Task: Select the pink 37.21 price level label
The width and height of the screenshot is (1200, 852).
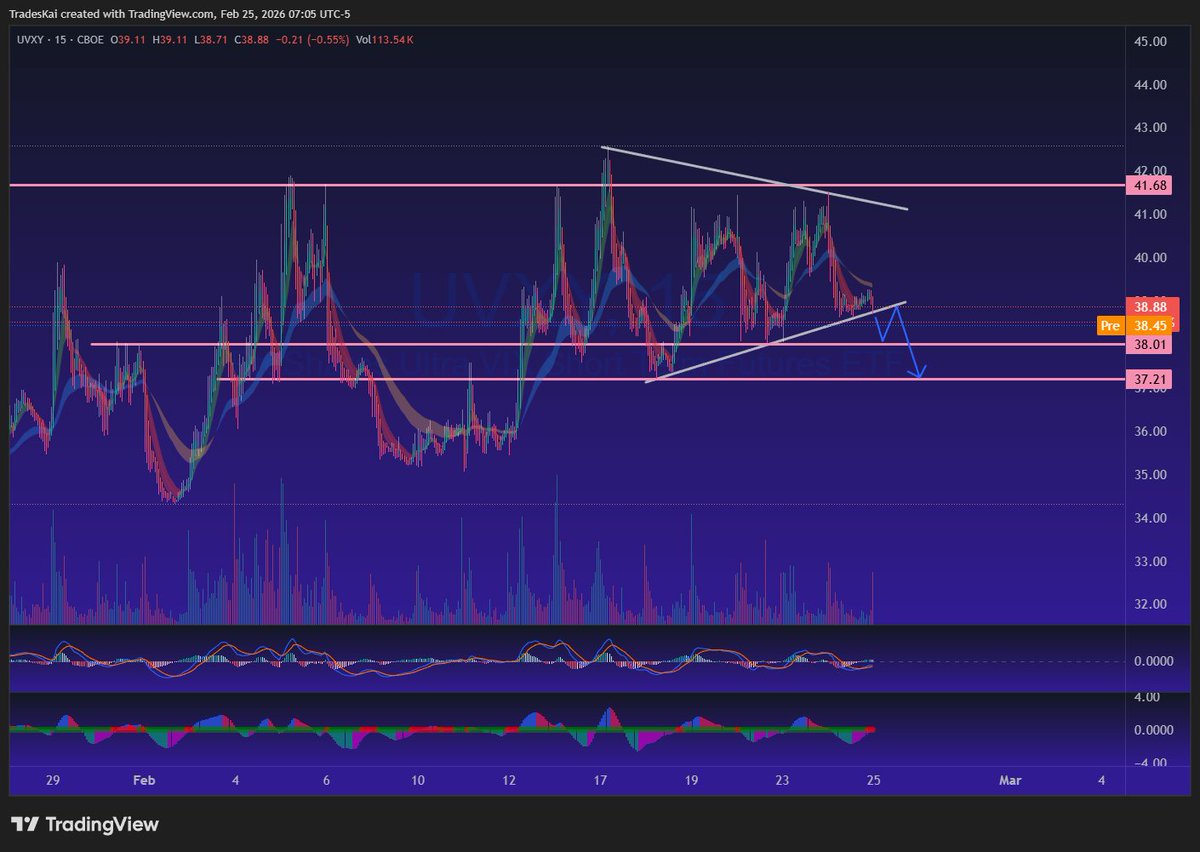Action: pyautogui.click(x=1150, y=379)
